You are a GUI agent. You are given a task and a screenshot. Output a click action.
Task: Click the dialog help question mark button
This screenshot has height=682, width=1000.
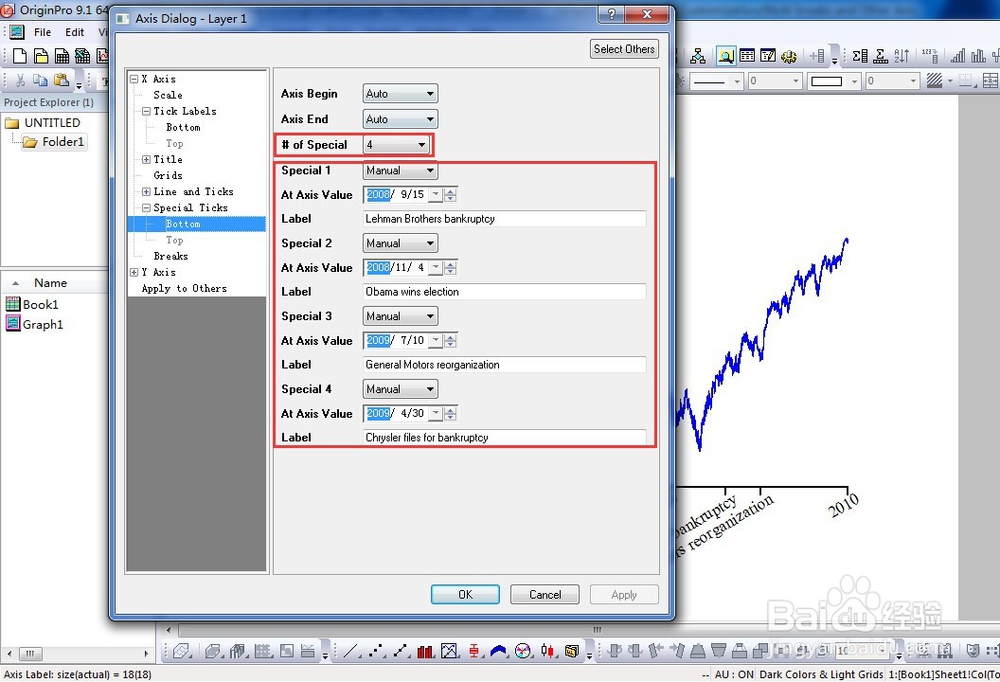pos(611,14)
